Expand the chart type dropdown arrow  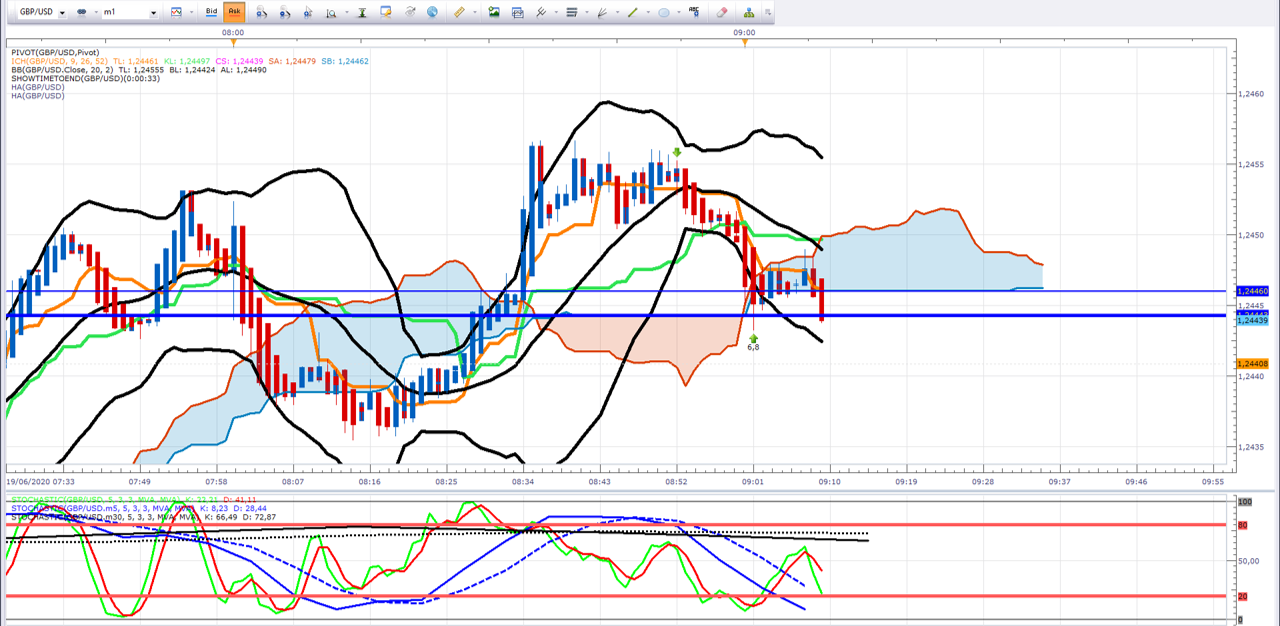191,13
